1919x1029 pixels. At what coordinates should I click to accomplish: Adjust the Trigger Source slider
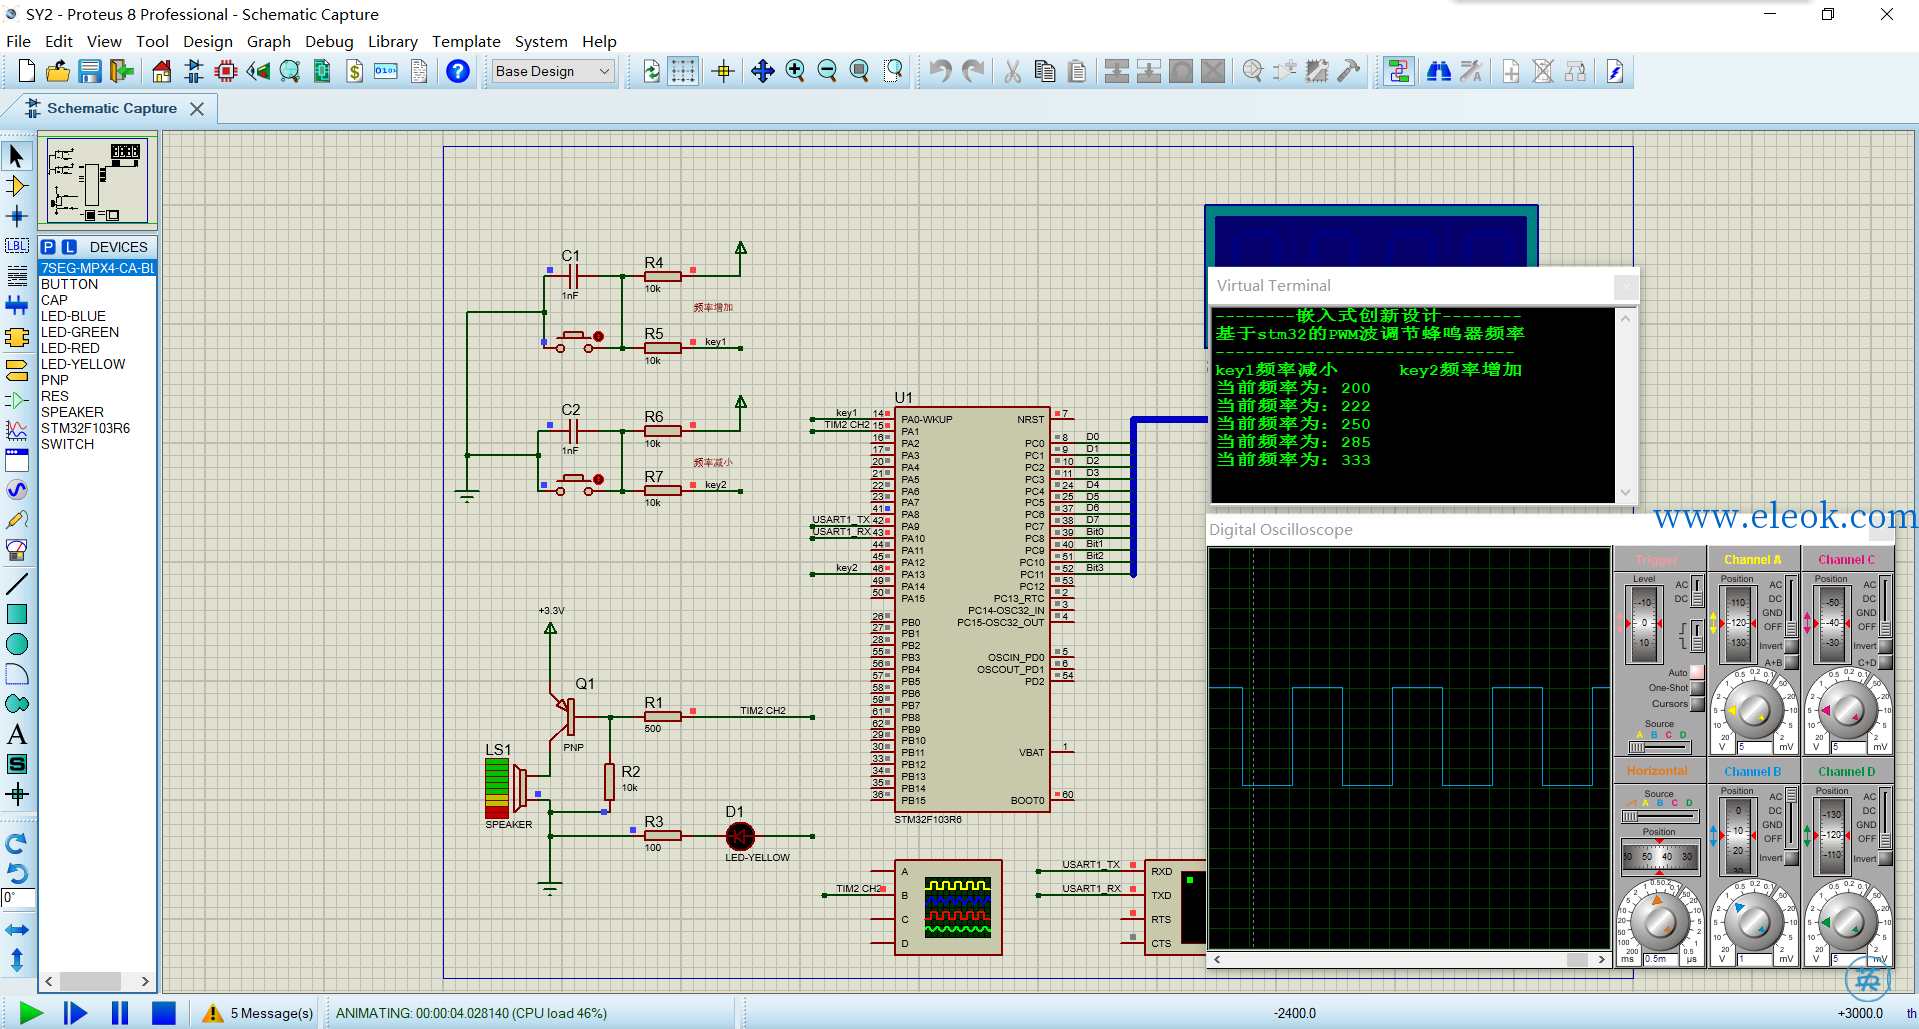click(x=1659, y=747)
